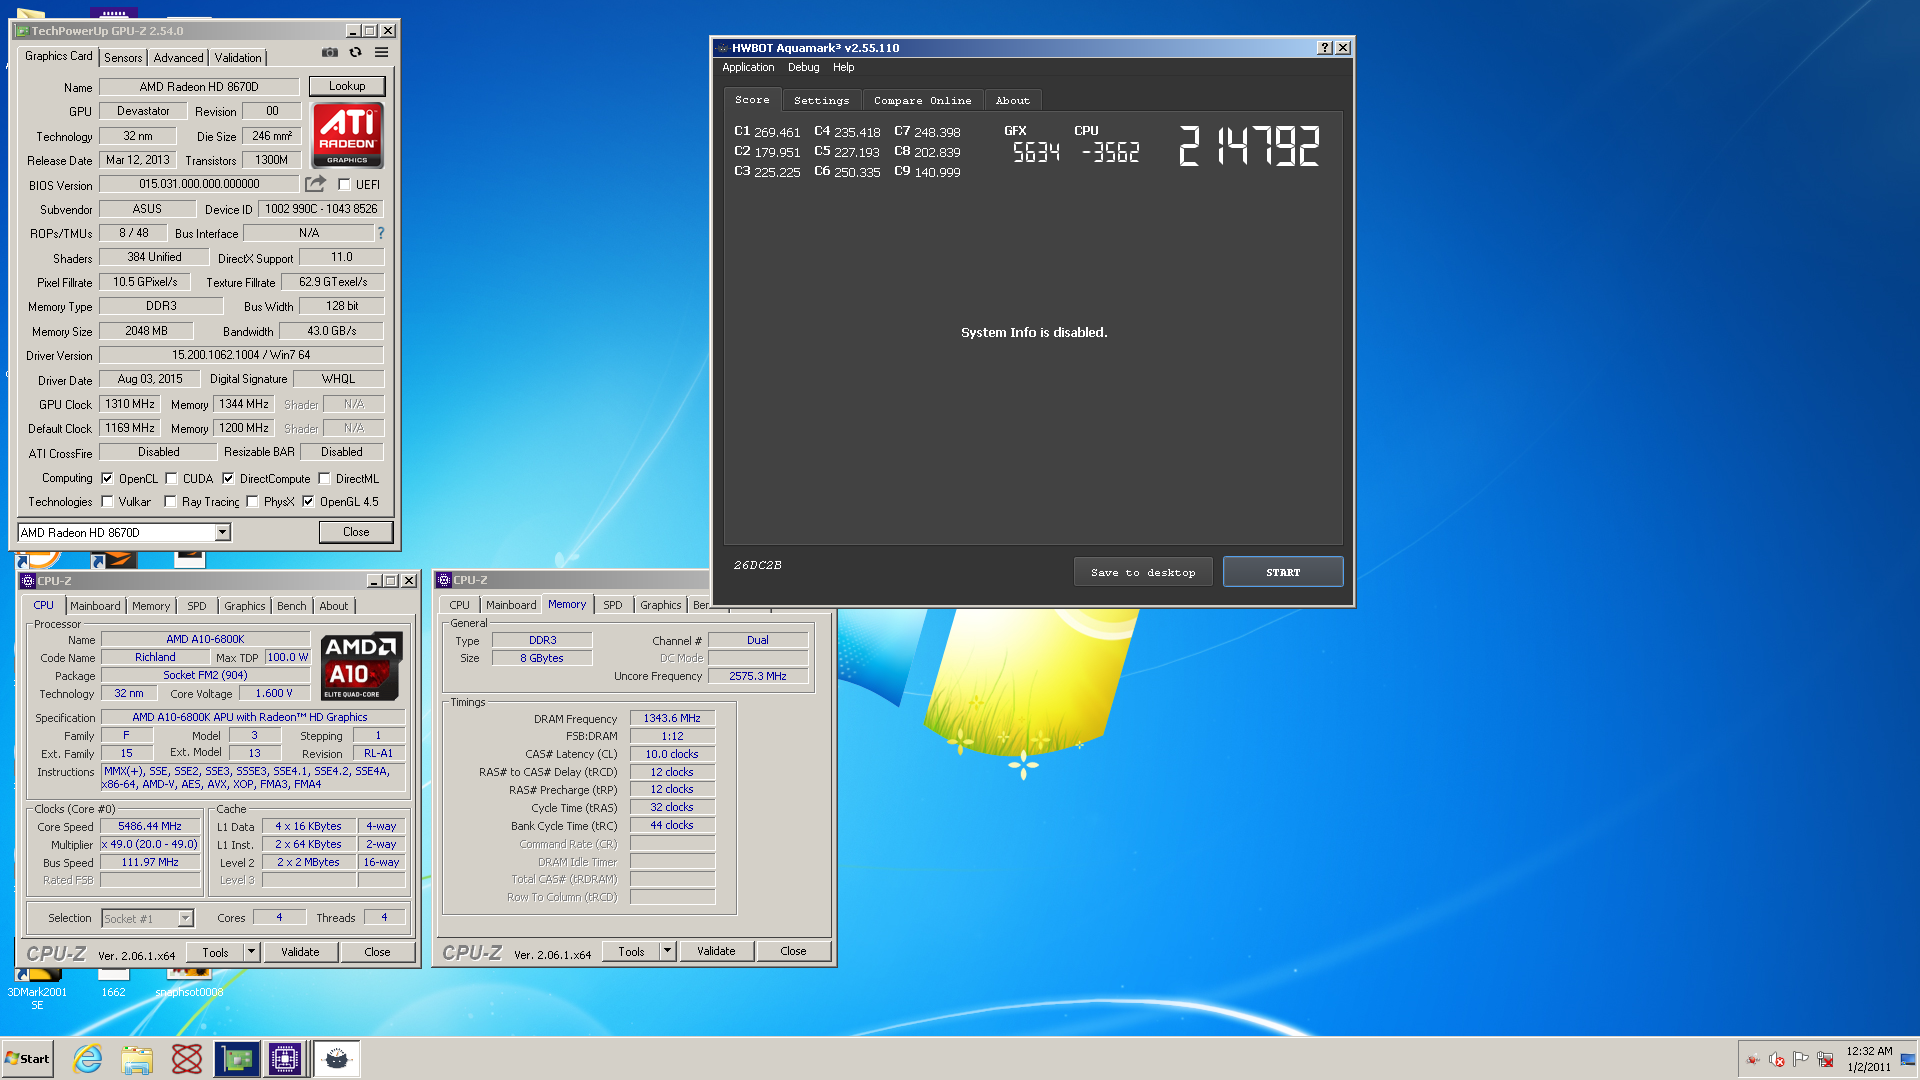Click the DRAM Frequency value 1343.6 MHz
Image resolution: width=1920 pixels, height=1080 pixels.
(x=672, y=718)
